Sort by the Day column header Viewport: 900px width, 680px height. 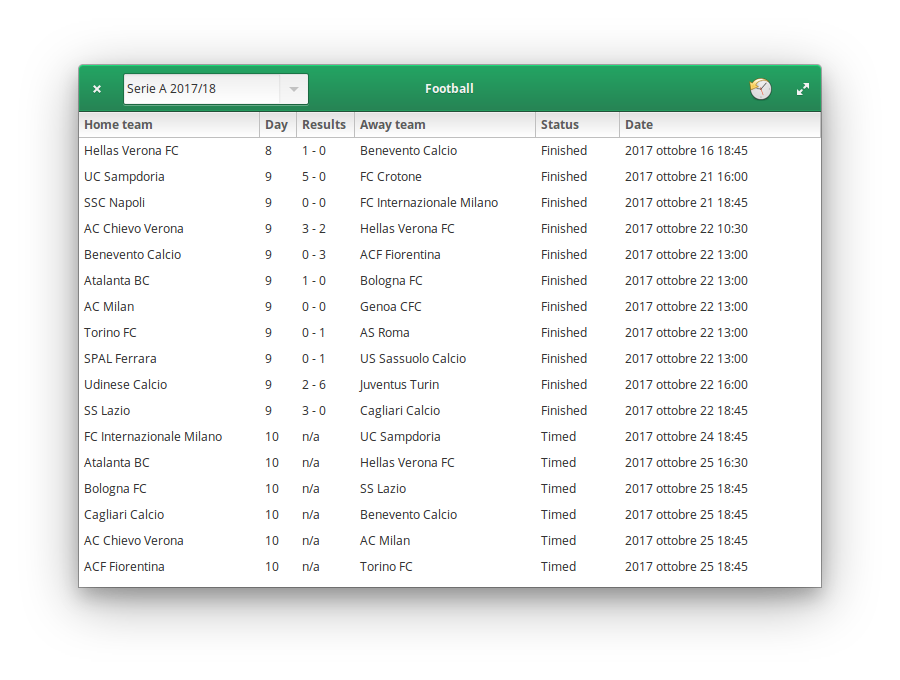278,125
